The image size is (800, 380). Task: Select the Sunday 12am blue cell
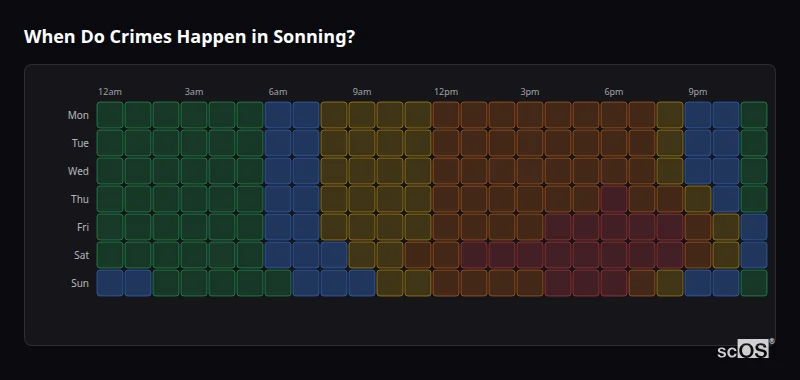[110, 283]
